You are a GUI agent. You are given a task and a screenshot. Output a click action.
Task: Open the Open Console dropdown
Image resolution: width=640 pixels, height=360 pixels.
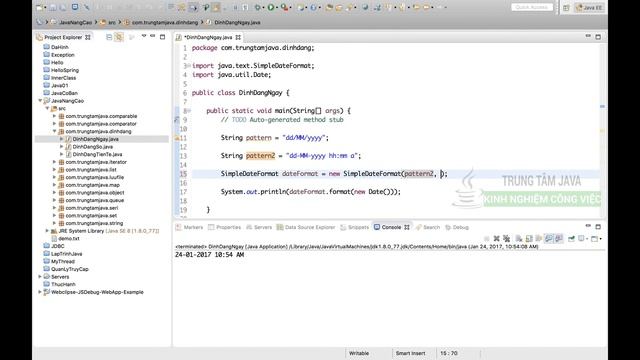[601, 239]
